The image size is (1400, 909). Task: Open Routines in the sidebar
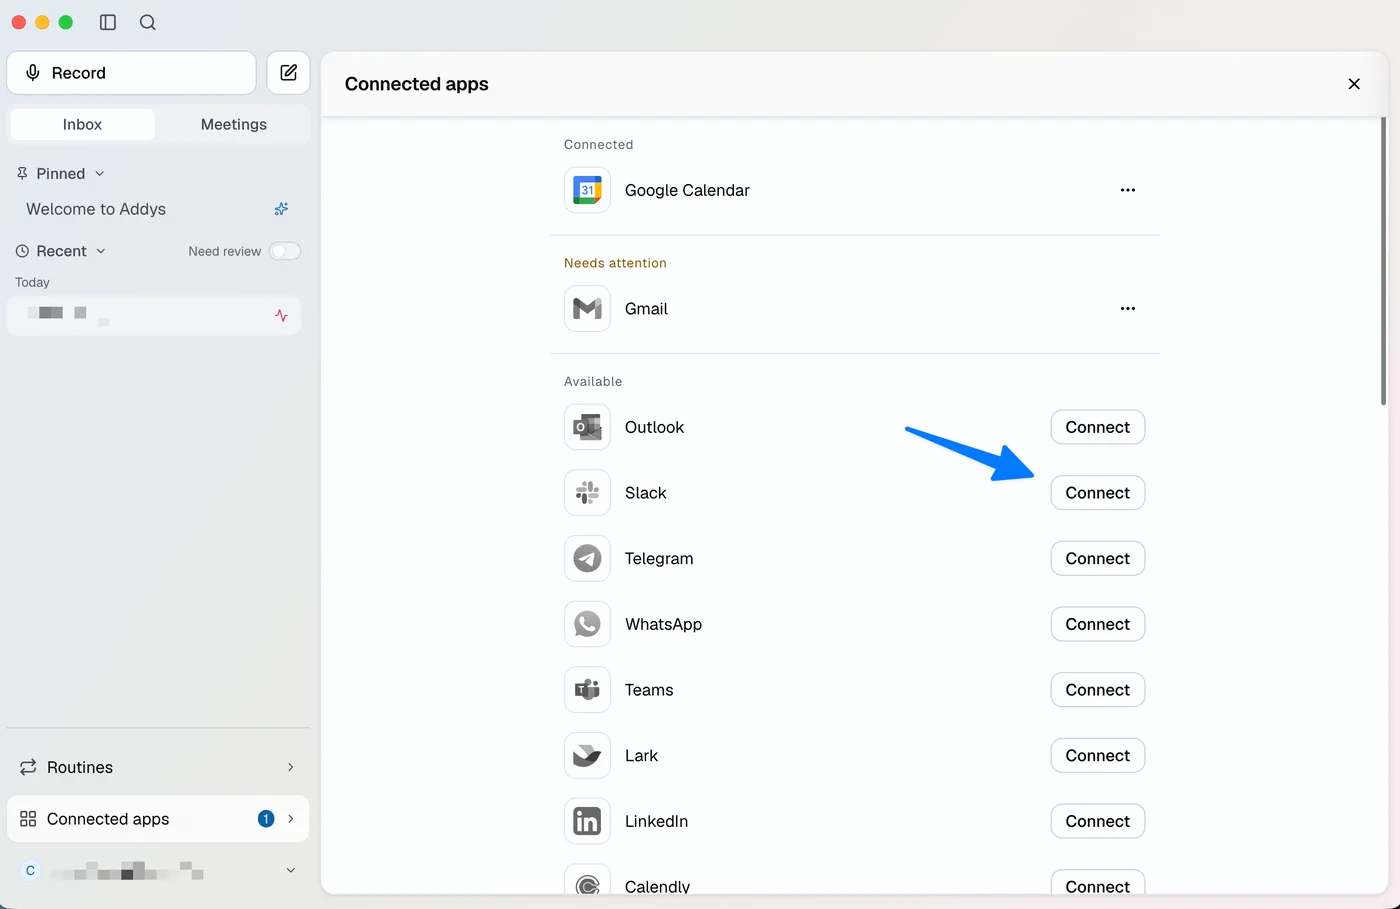(158, 767)
